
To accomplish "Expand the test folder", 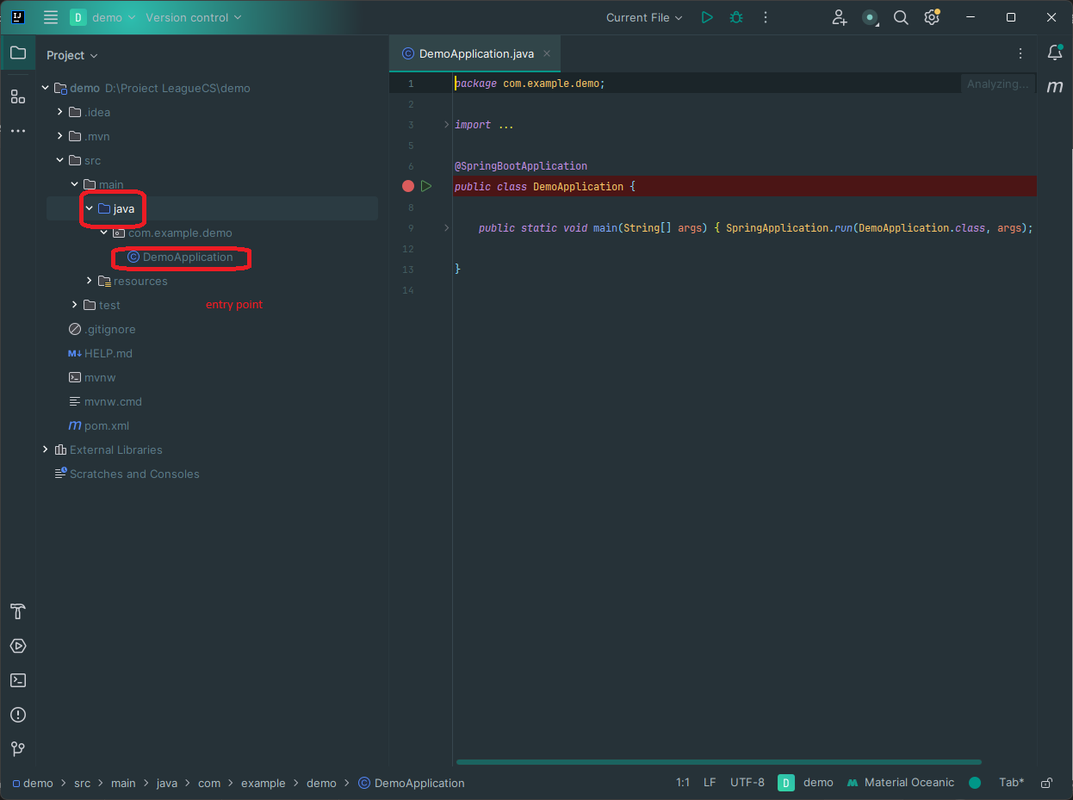I will (75, 305).
